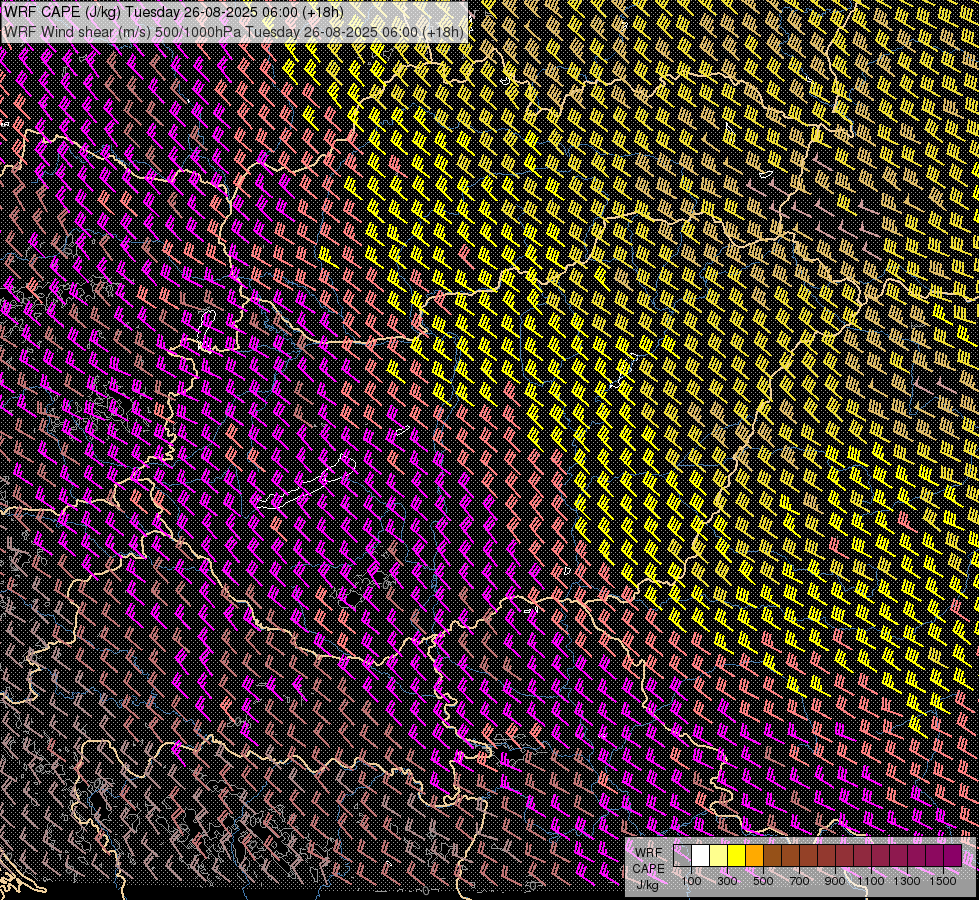This screenshot has height=900, width=979.
Task: Click the legend value 1300
Action: click(x=907, y=881)
